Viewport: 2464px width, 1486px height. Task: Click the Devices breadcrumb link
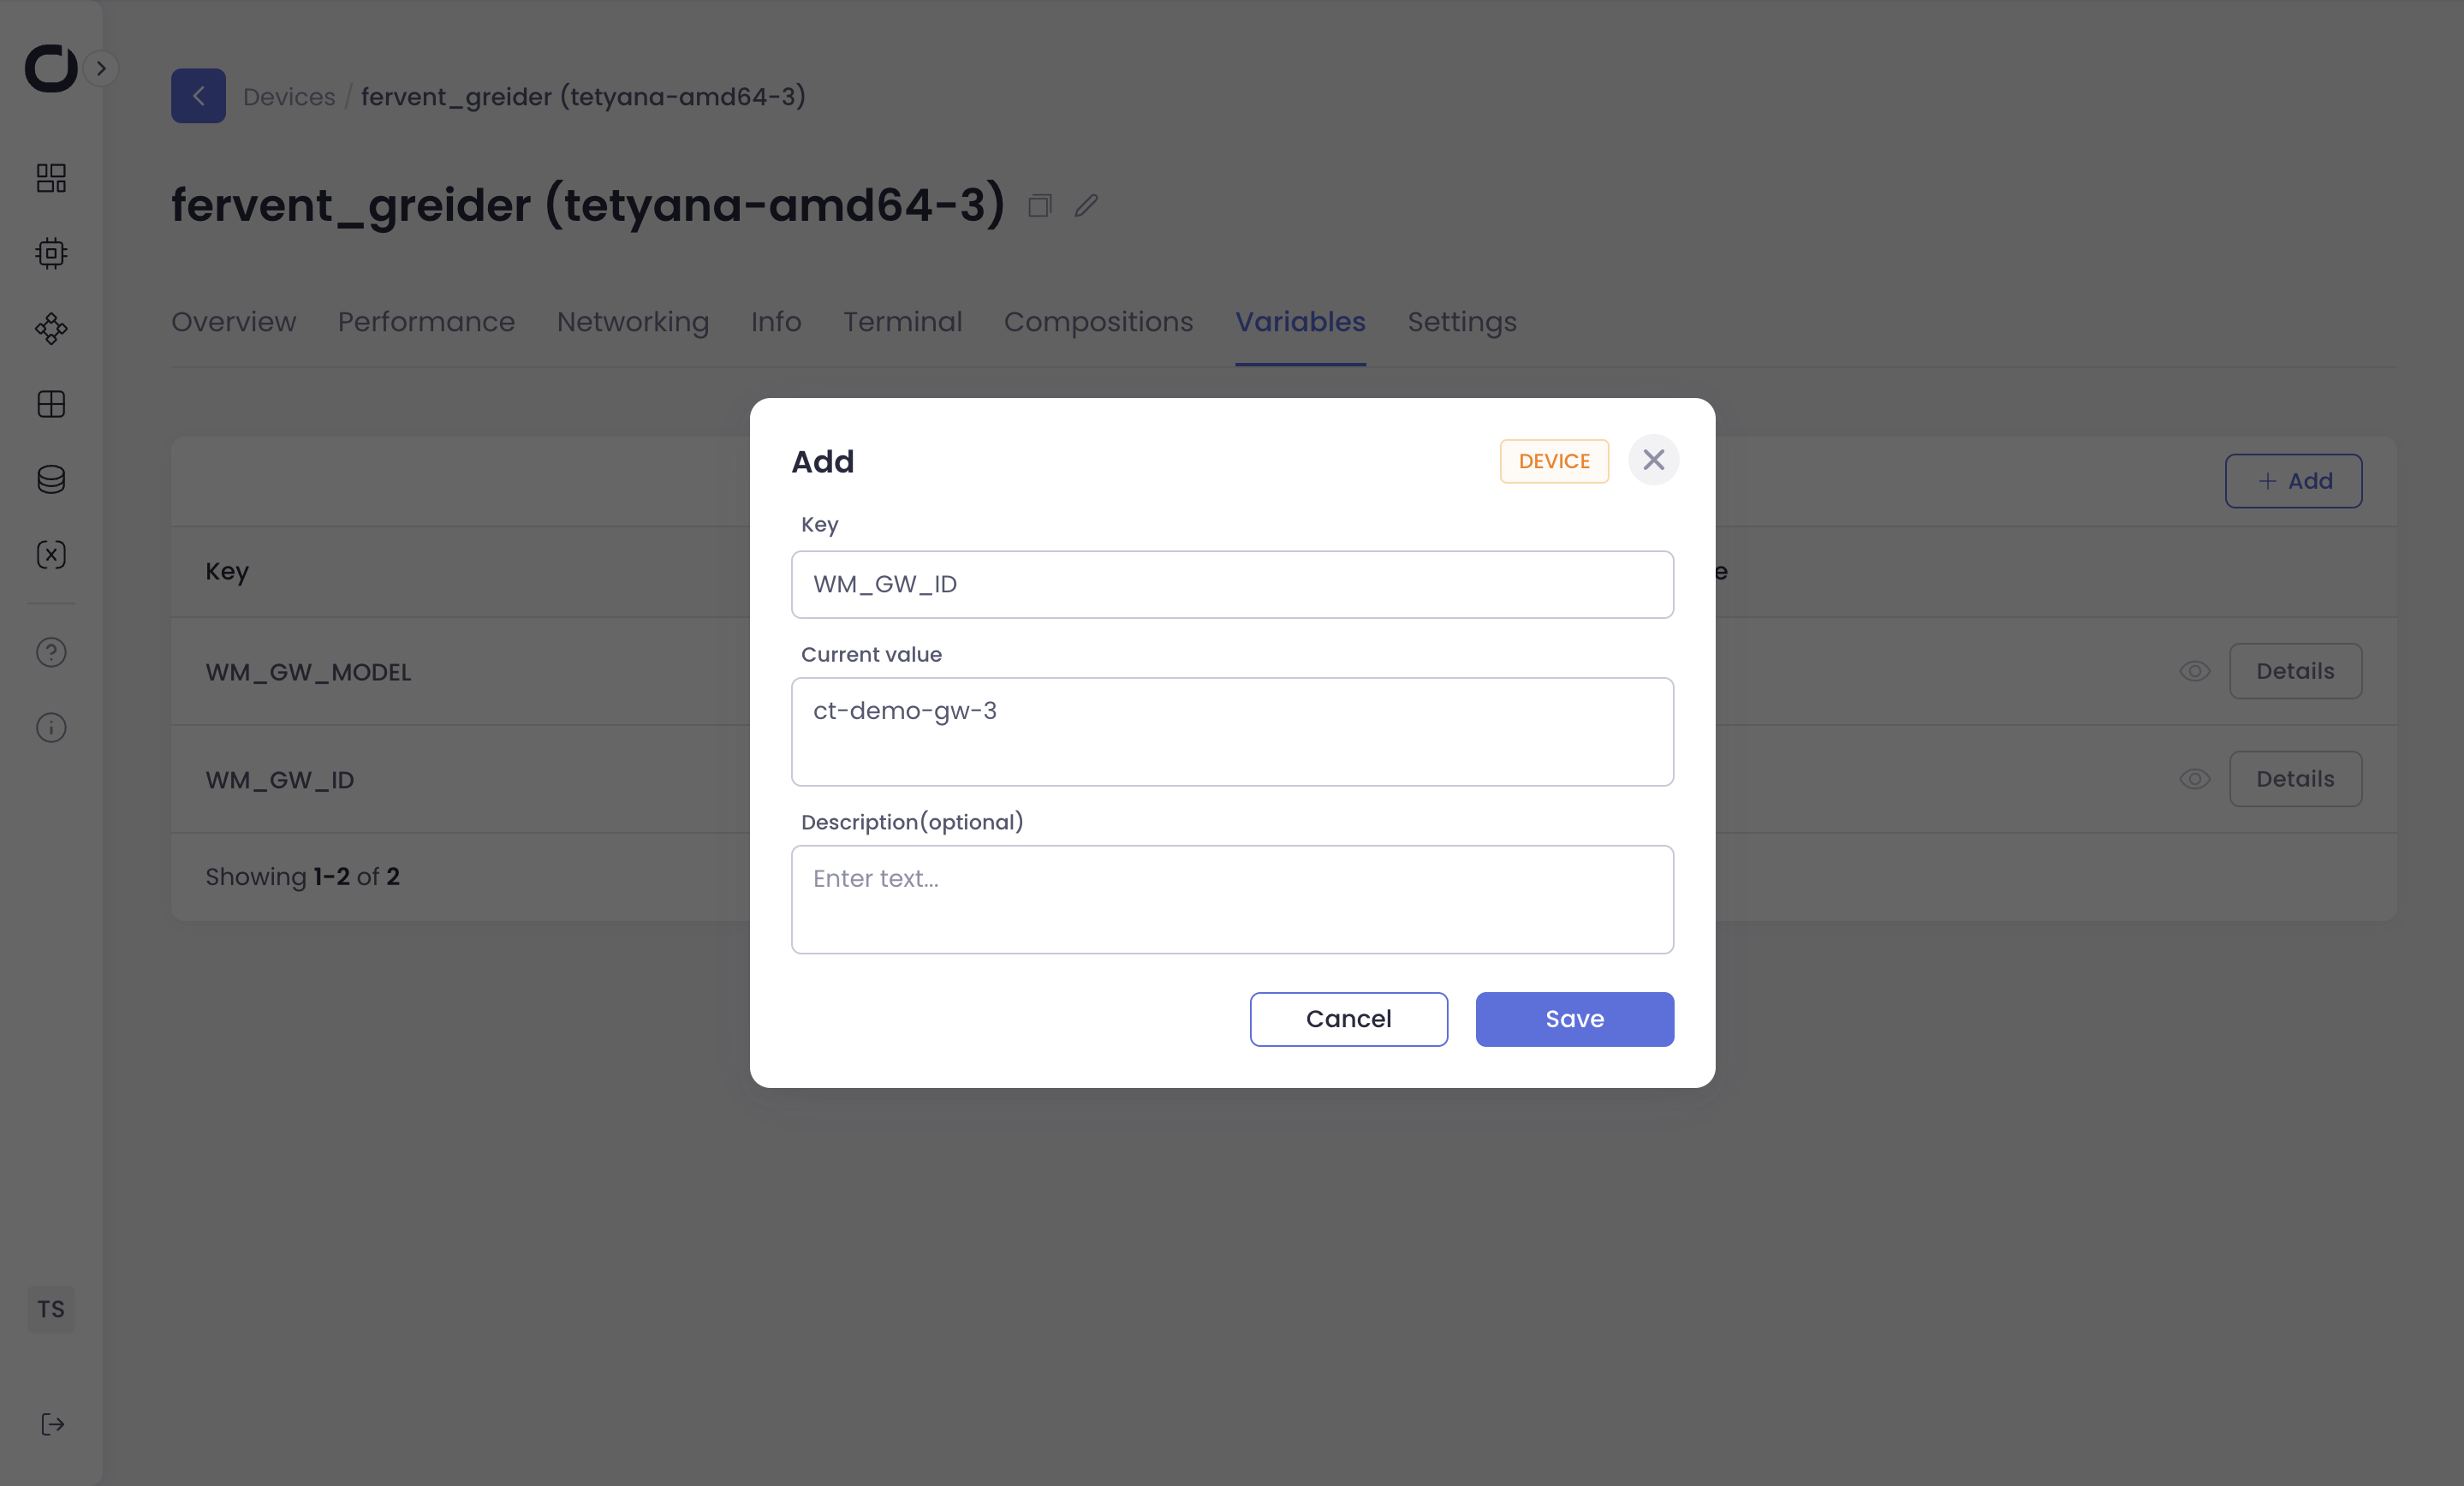coord(289,97)
